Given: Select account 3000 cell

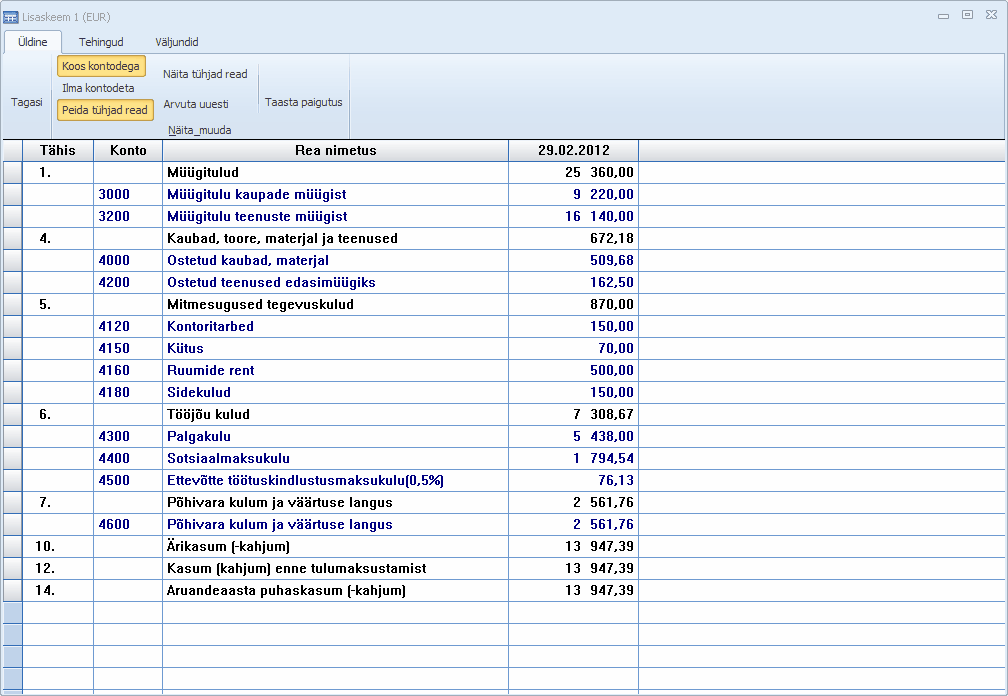Looking at the screenshot, I should (128, 194).
